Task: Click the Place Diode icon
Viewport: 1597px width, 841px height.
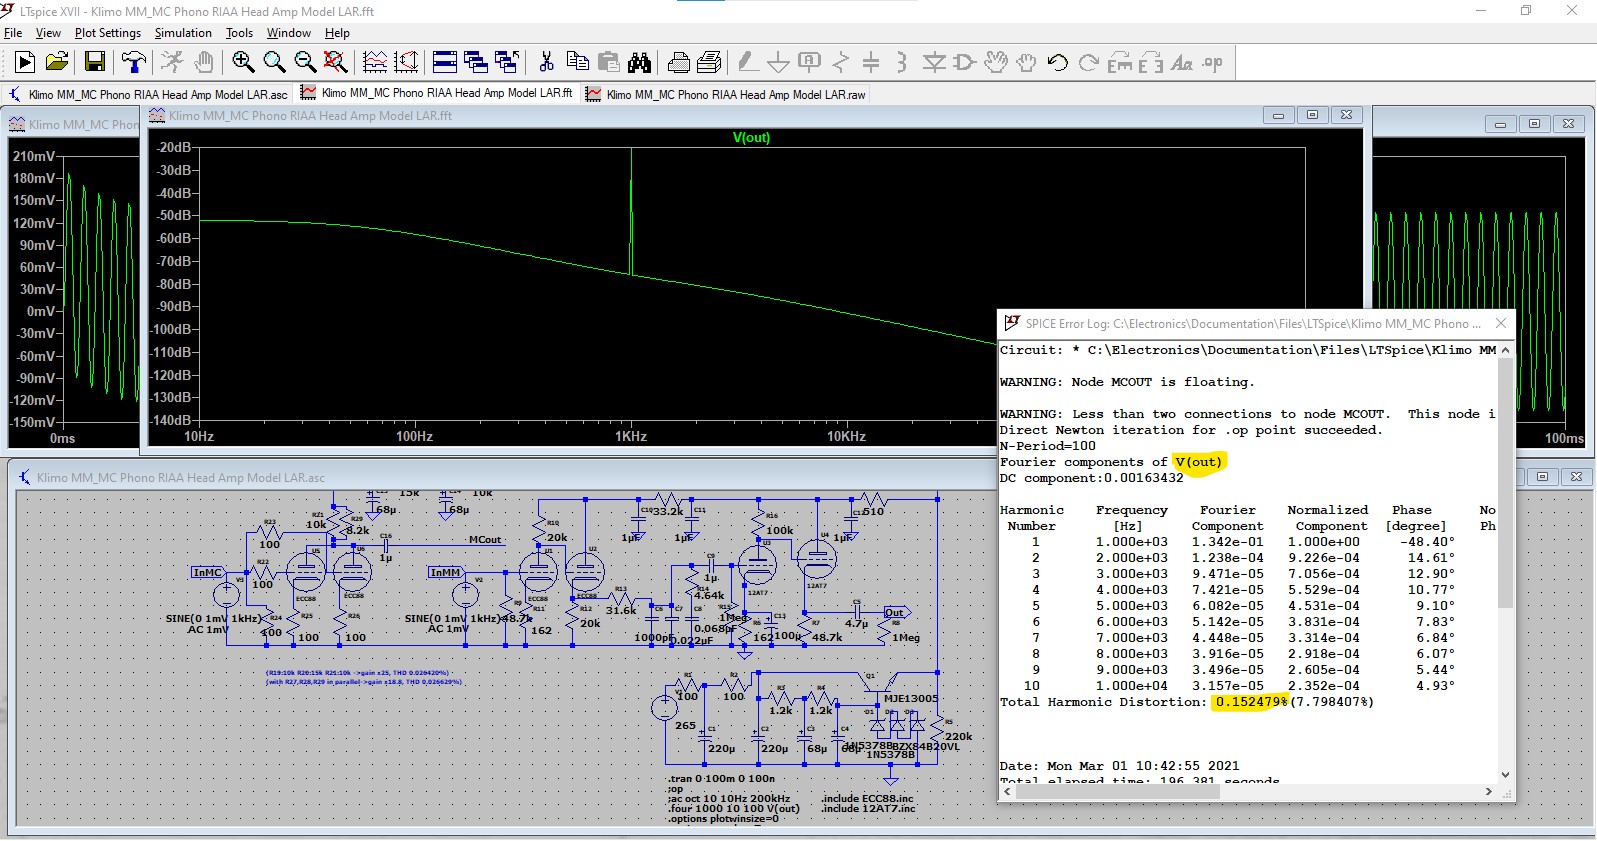Action: pyautogui.click(x=934, y=63)
